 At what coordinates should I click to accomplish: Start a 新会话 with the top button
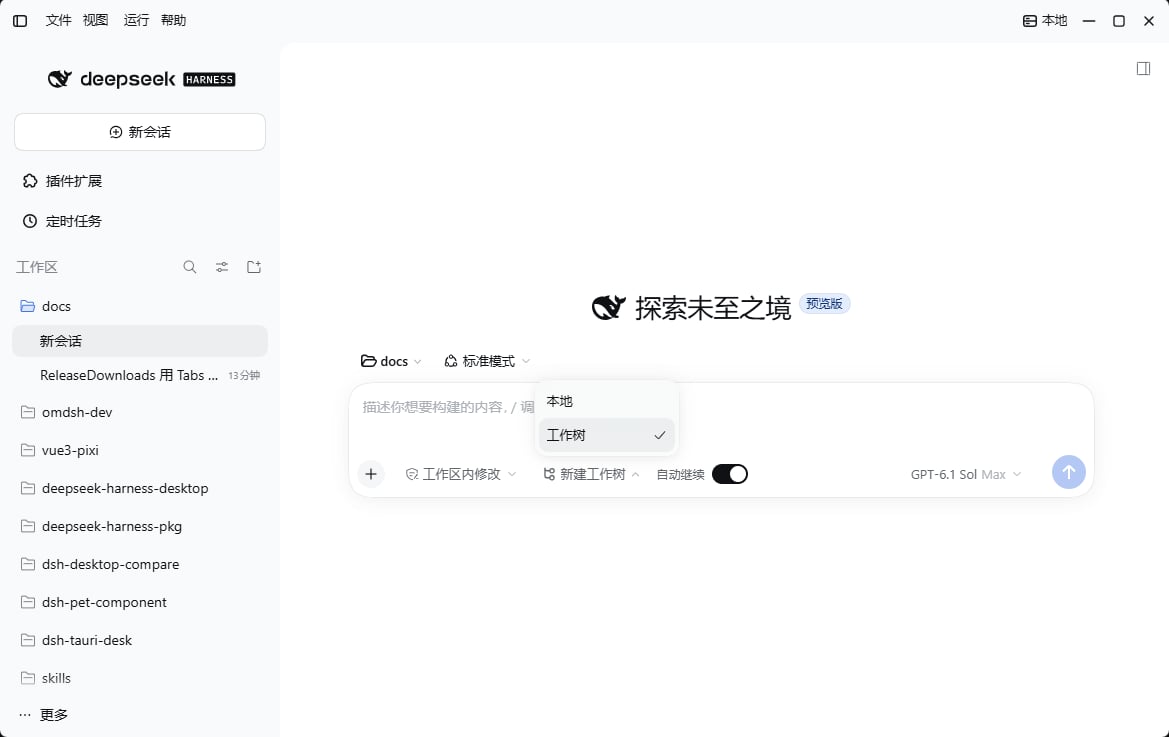140,132
